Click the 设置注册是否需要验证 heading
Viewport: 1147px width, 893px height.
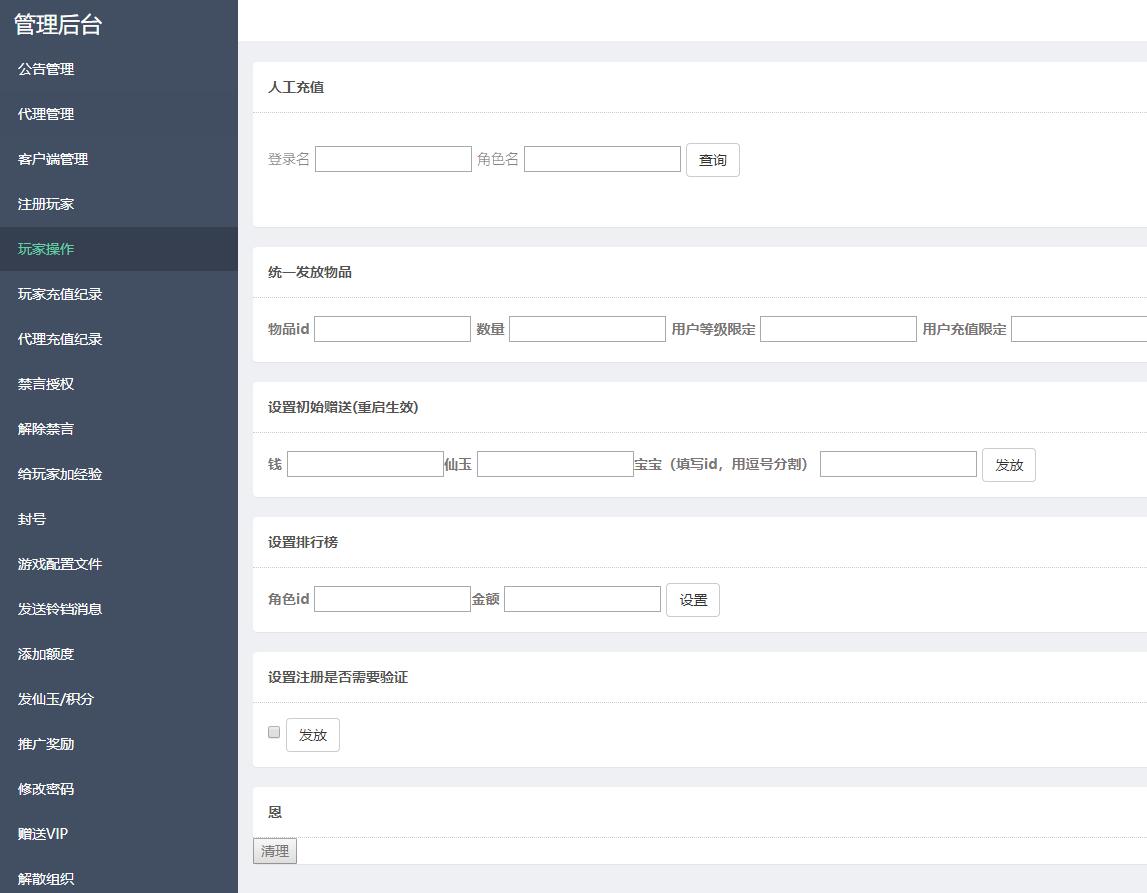pos(338,677)
